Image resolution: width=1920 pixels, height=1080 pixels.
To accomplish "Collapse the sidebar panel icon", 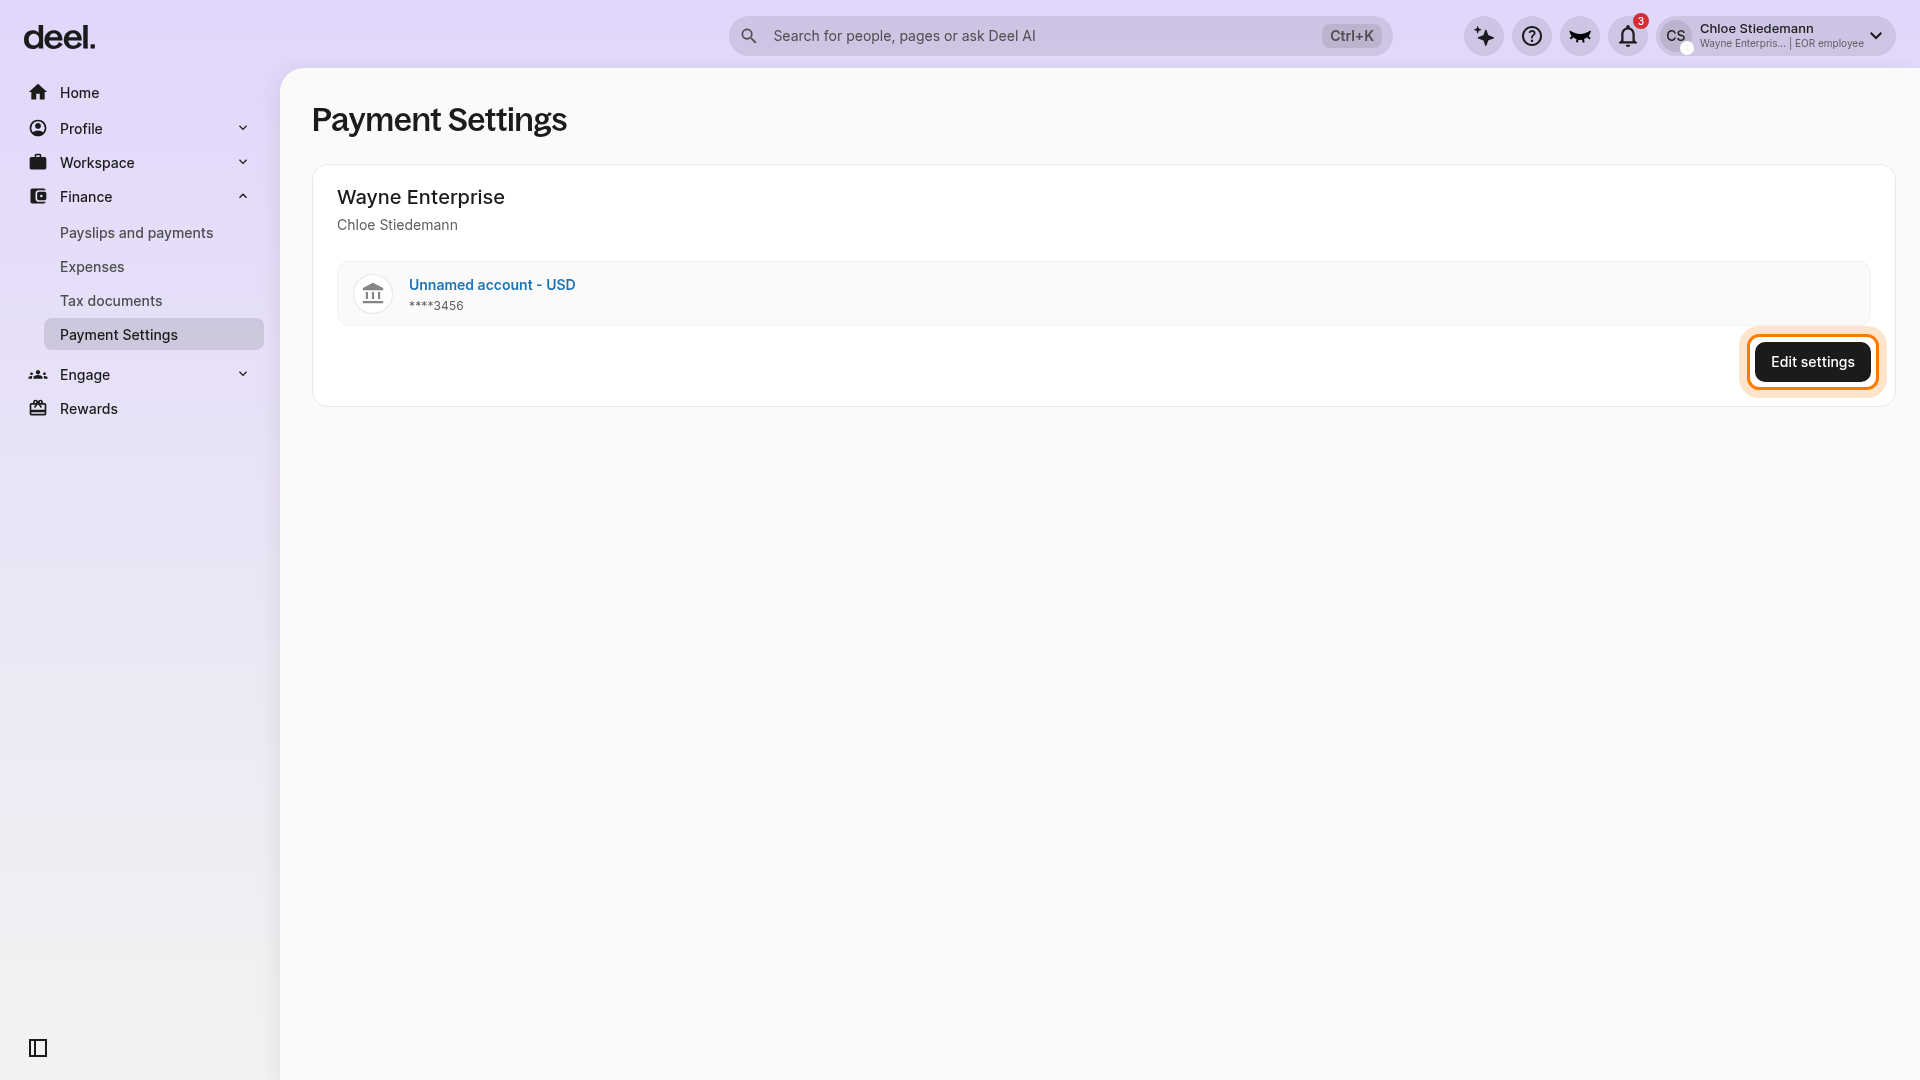I will click(38, 1048).
